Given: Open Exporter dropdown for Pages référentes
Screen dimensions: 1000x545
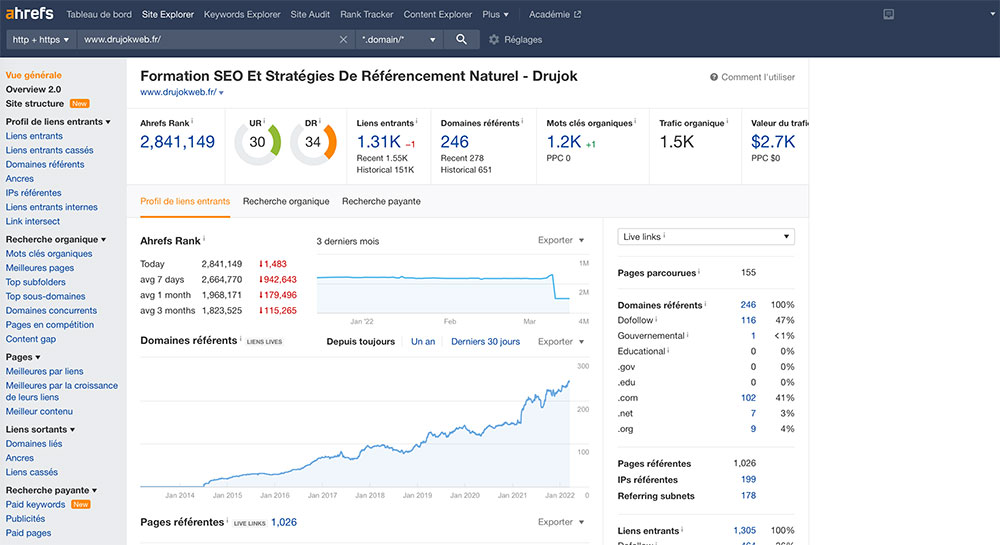Looking at the screenshot, I should click(x=561, y=522).
